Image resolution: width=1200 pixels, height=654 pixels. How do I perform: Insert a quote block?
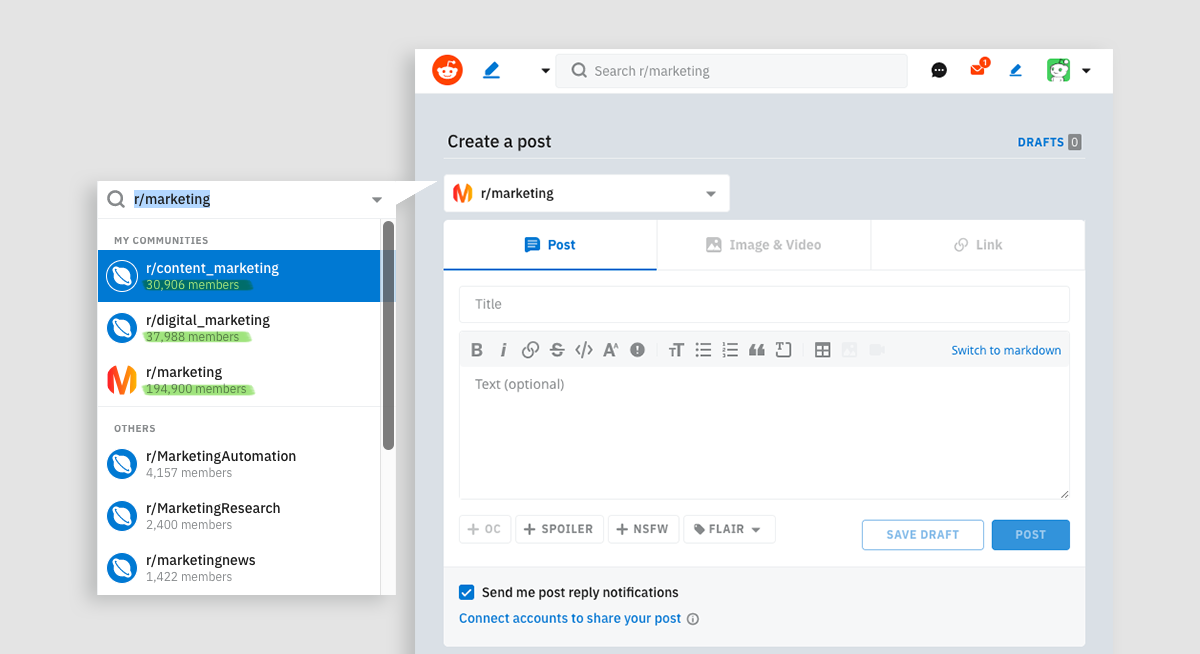tap(757, 350)
